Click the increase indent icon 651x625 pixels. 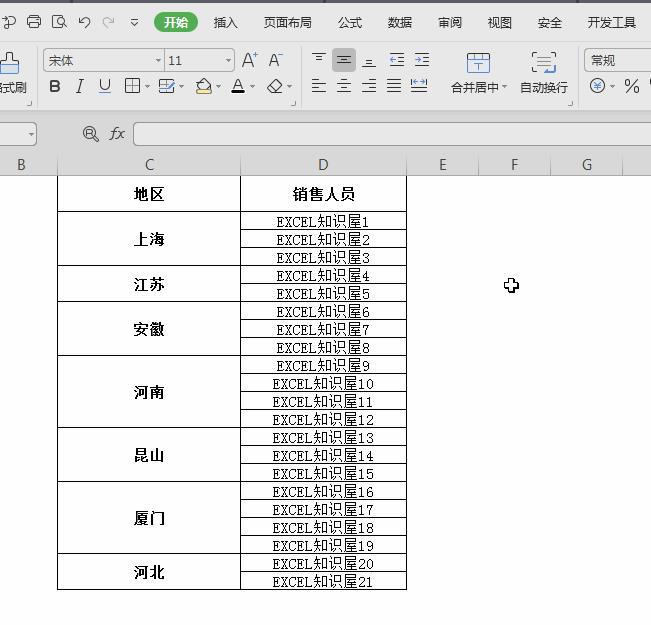pyautogui.click(x=422, y=60)
